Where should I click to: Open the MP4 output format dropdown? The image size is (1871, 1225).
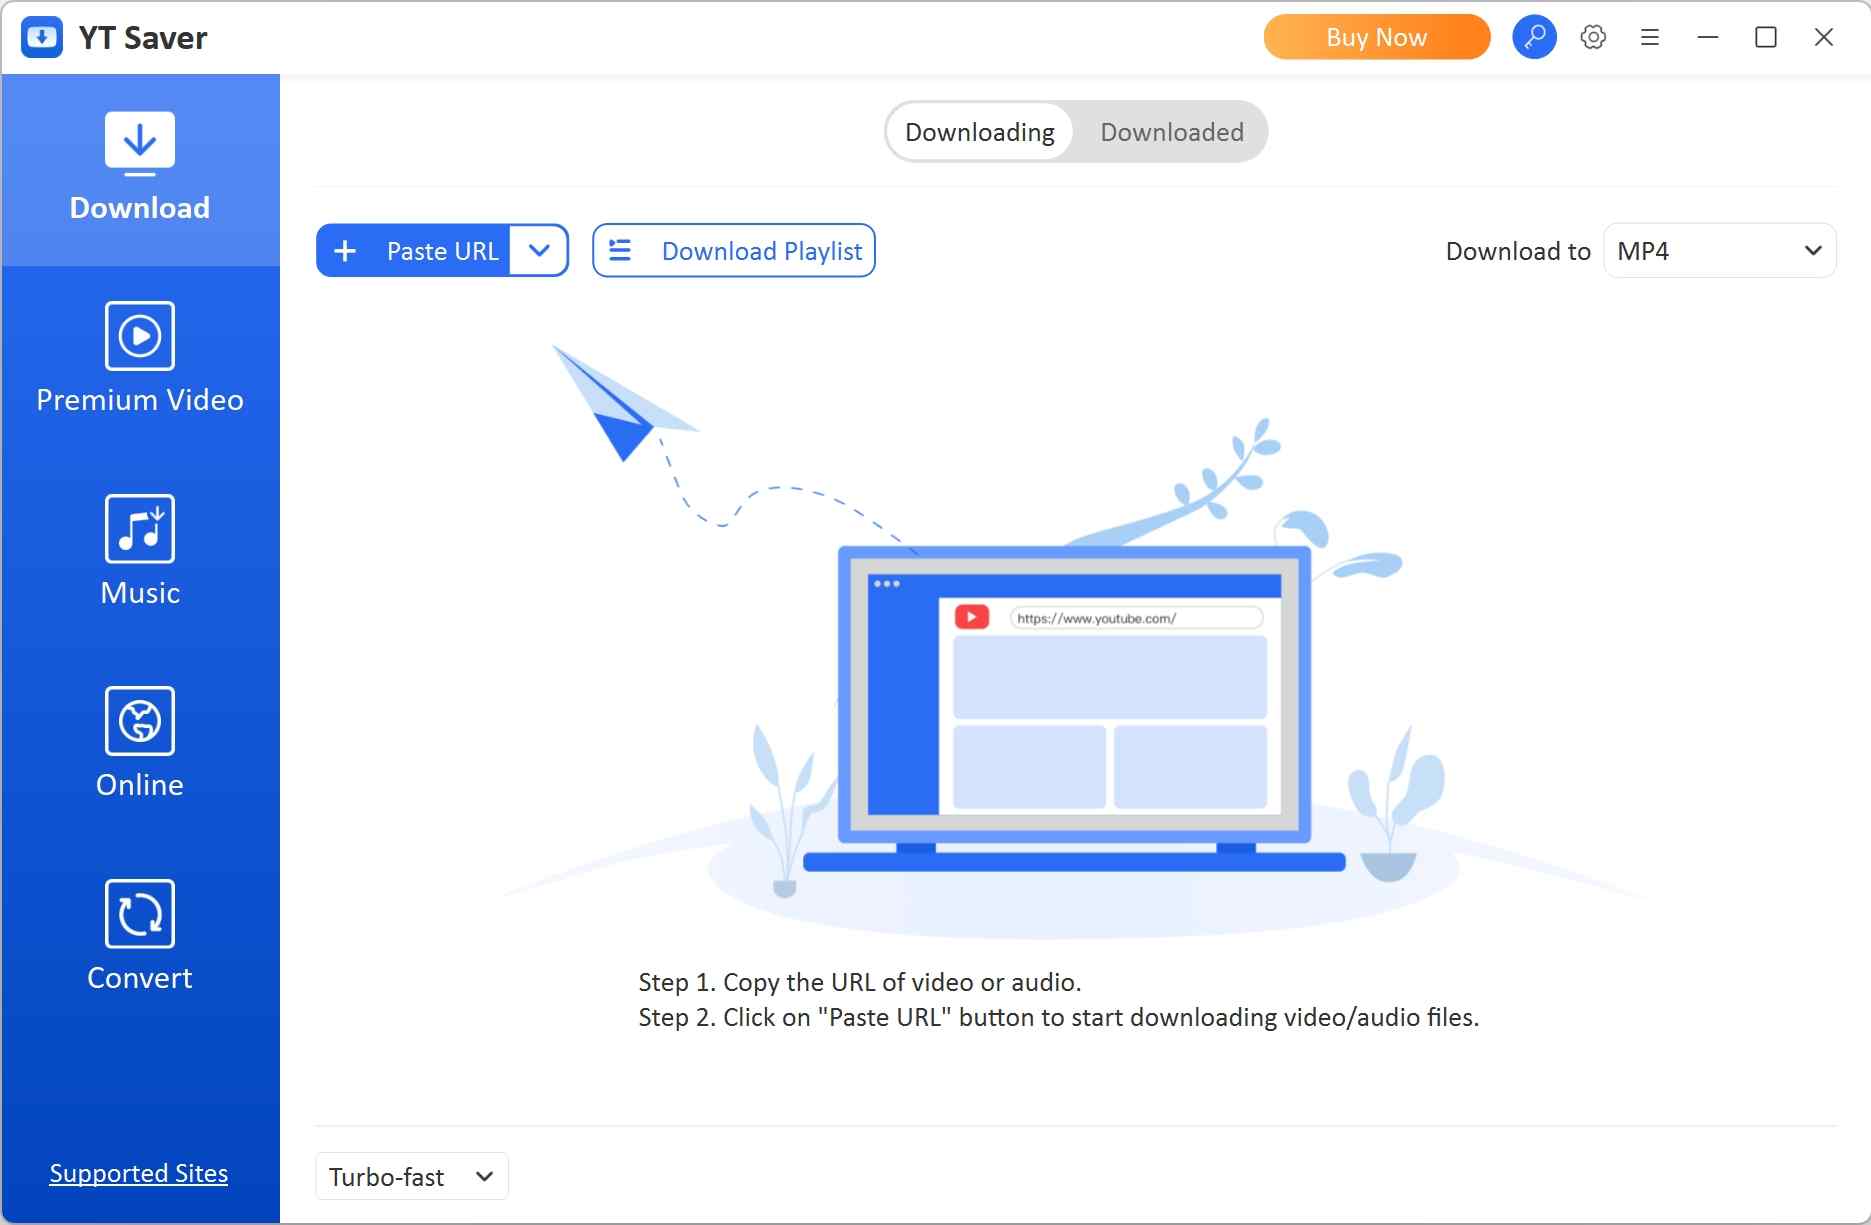(x=1720, y=250)
